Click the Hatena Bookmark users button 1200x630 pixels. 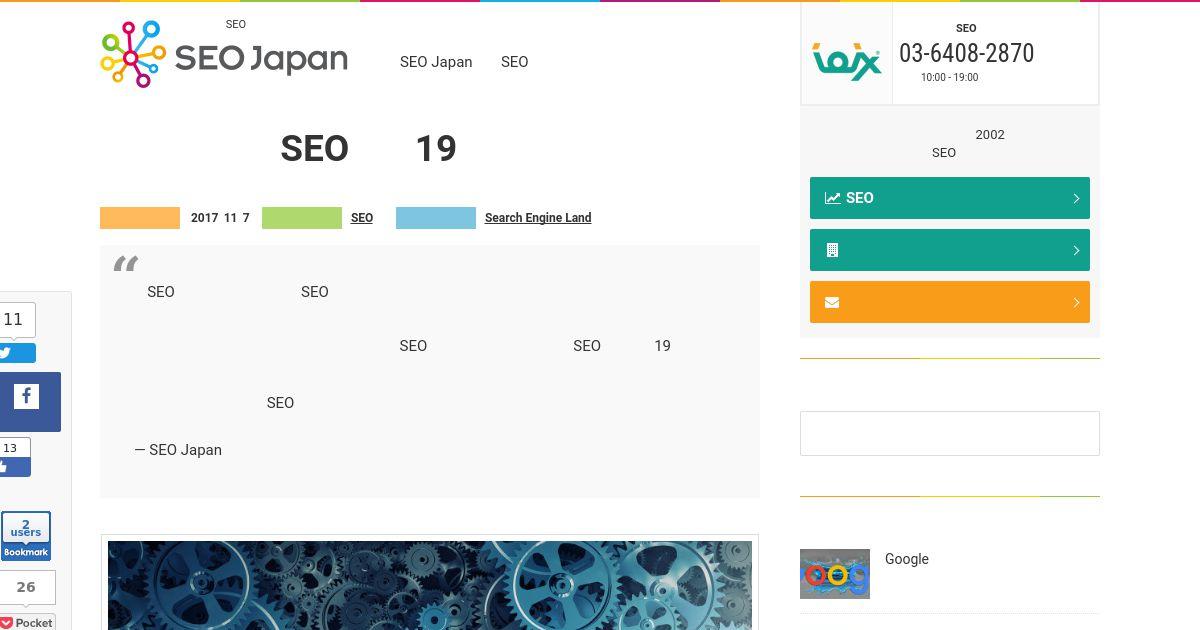pyautogui.click(x=26, y=537)
